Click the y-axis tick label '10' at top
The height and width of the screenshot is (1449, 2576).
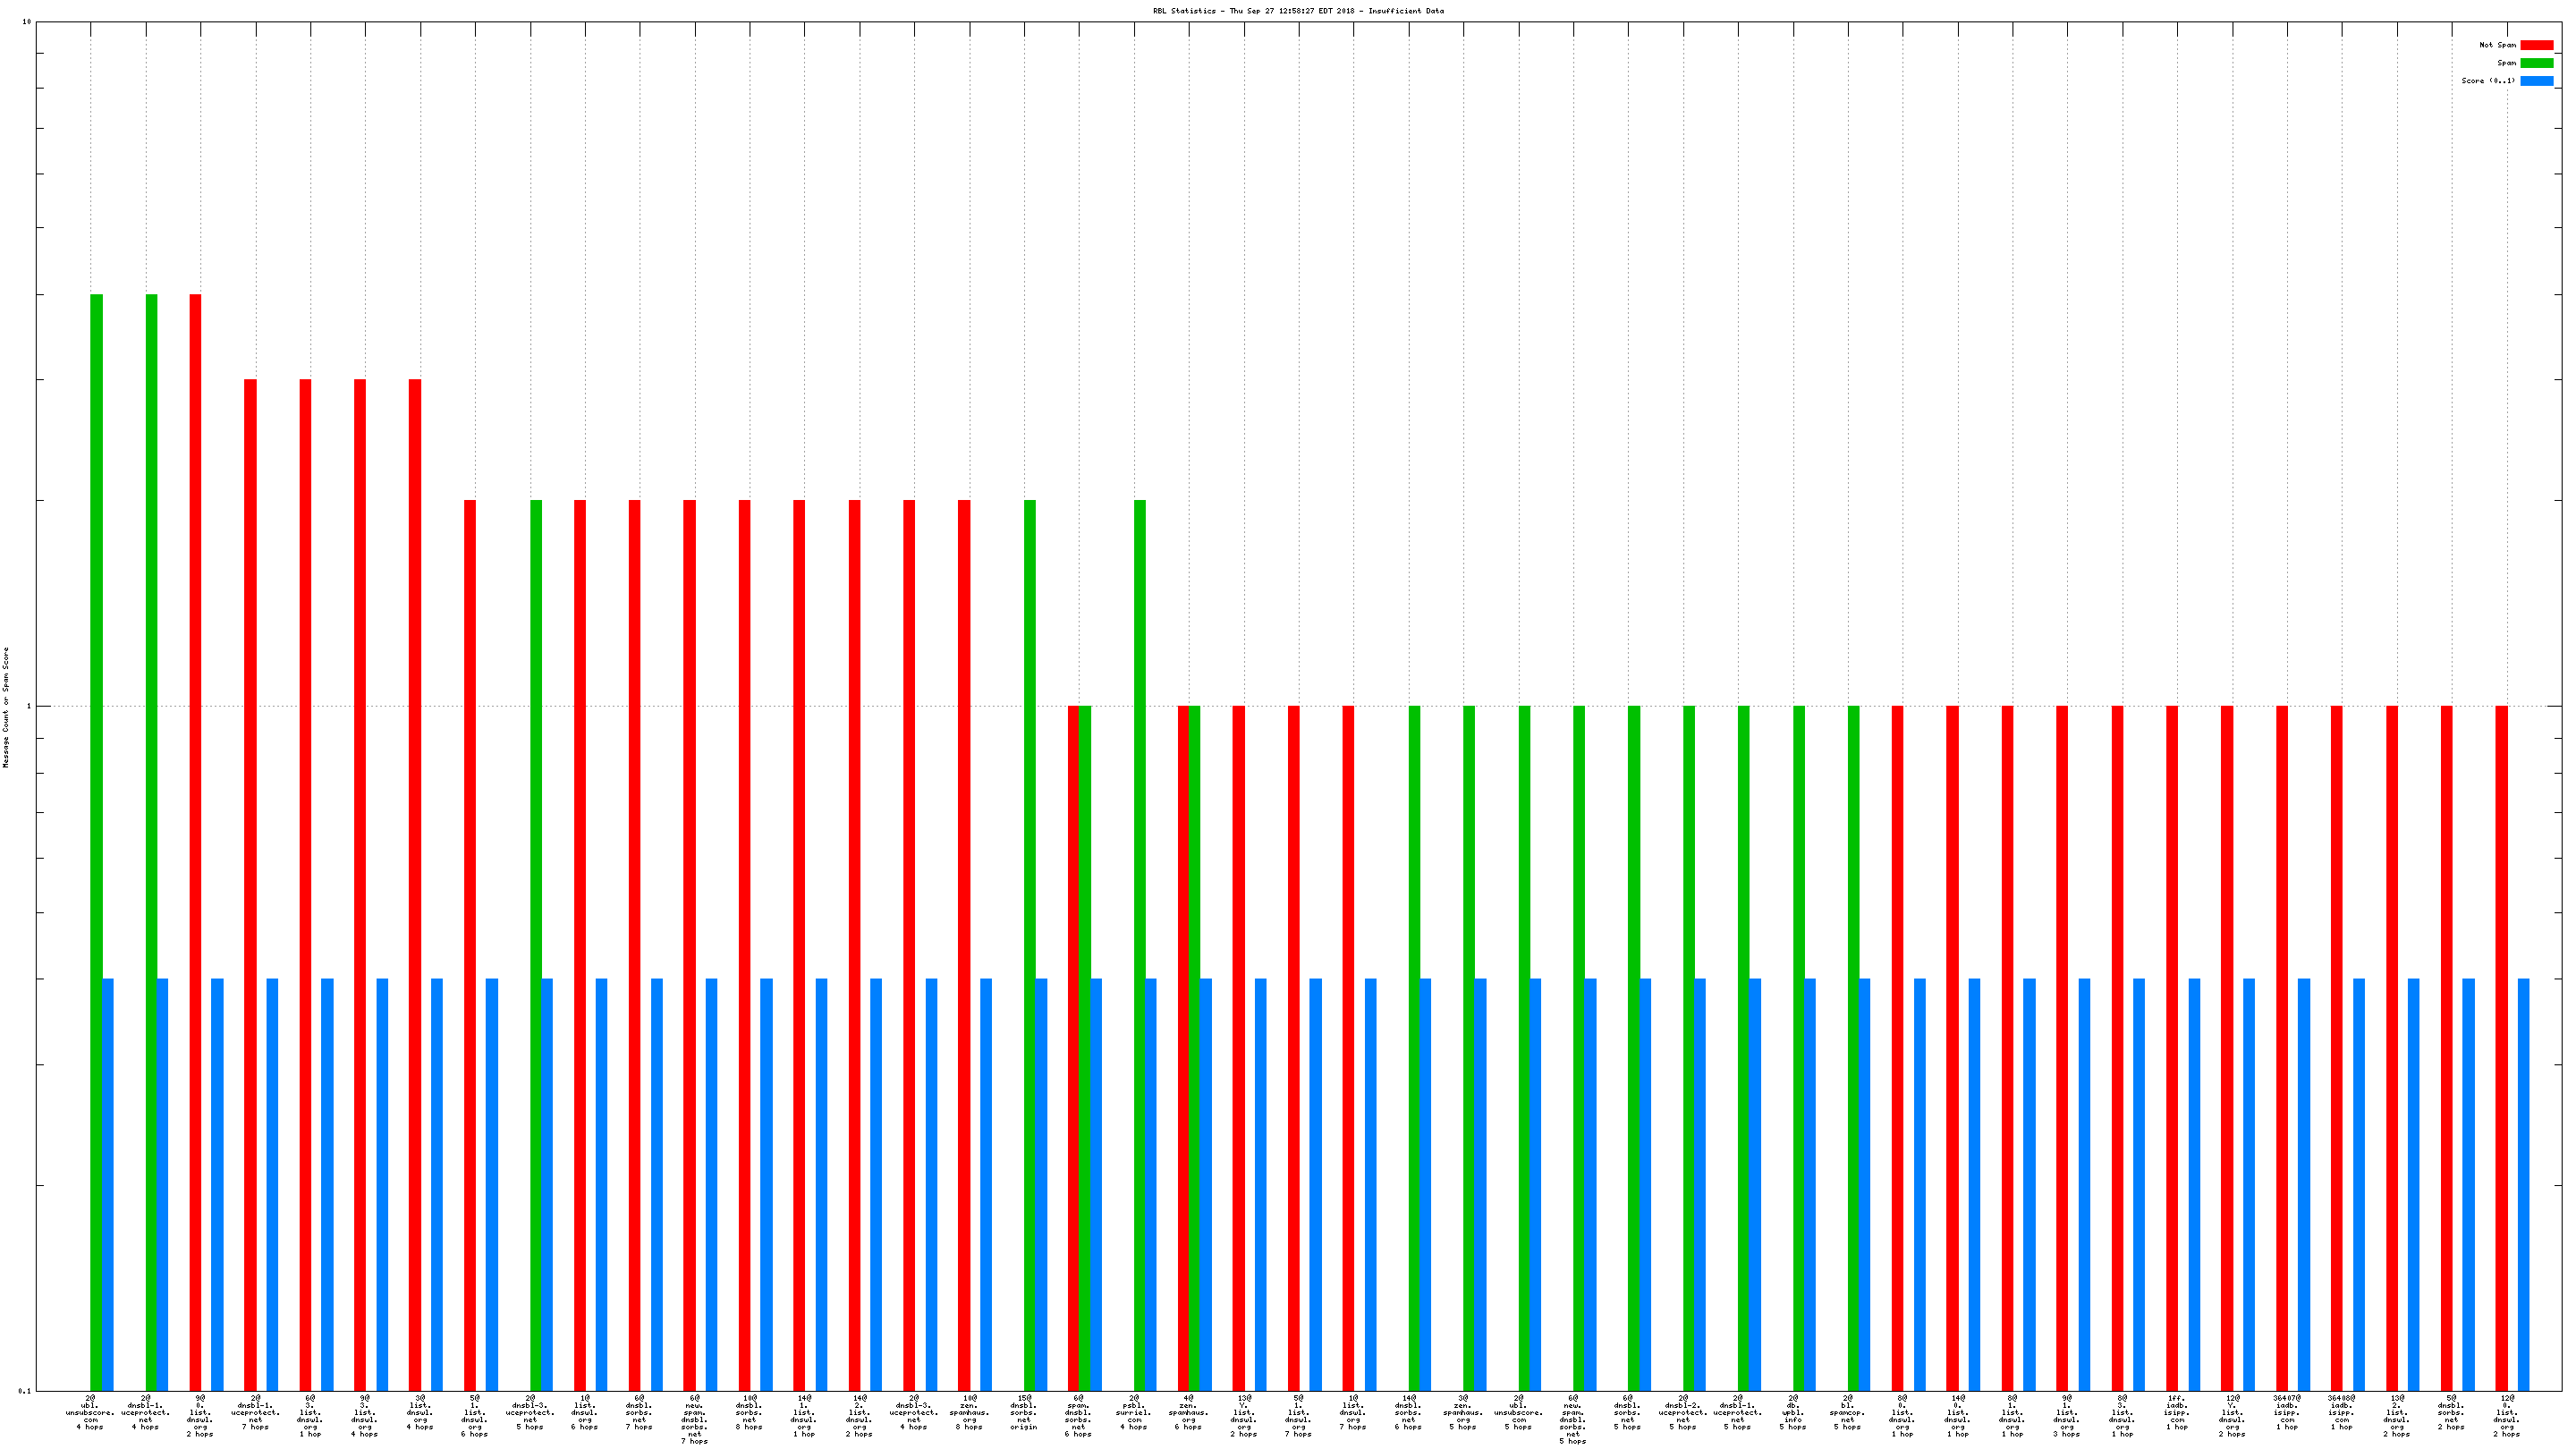(x=26, y=22)
